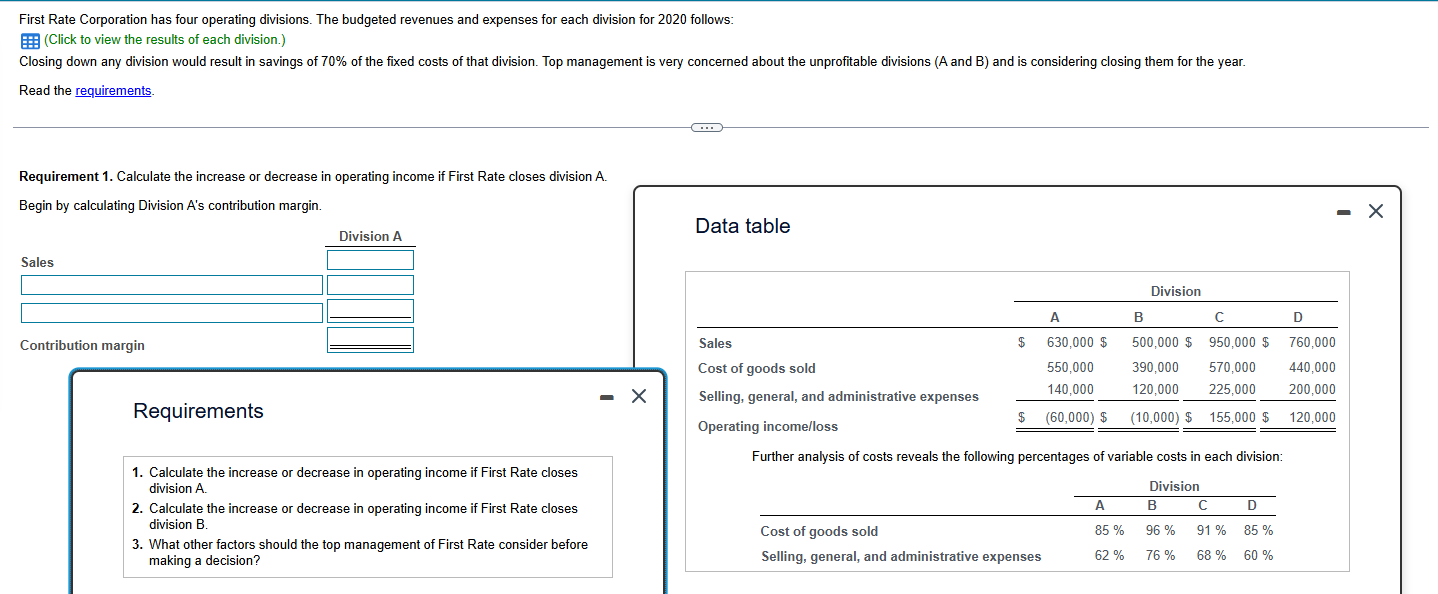This screenshot has width=1438, height=594.
Task: Minimize the Data table window
Action: pyautogui.click(x=1343, y=210)
